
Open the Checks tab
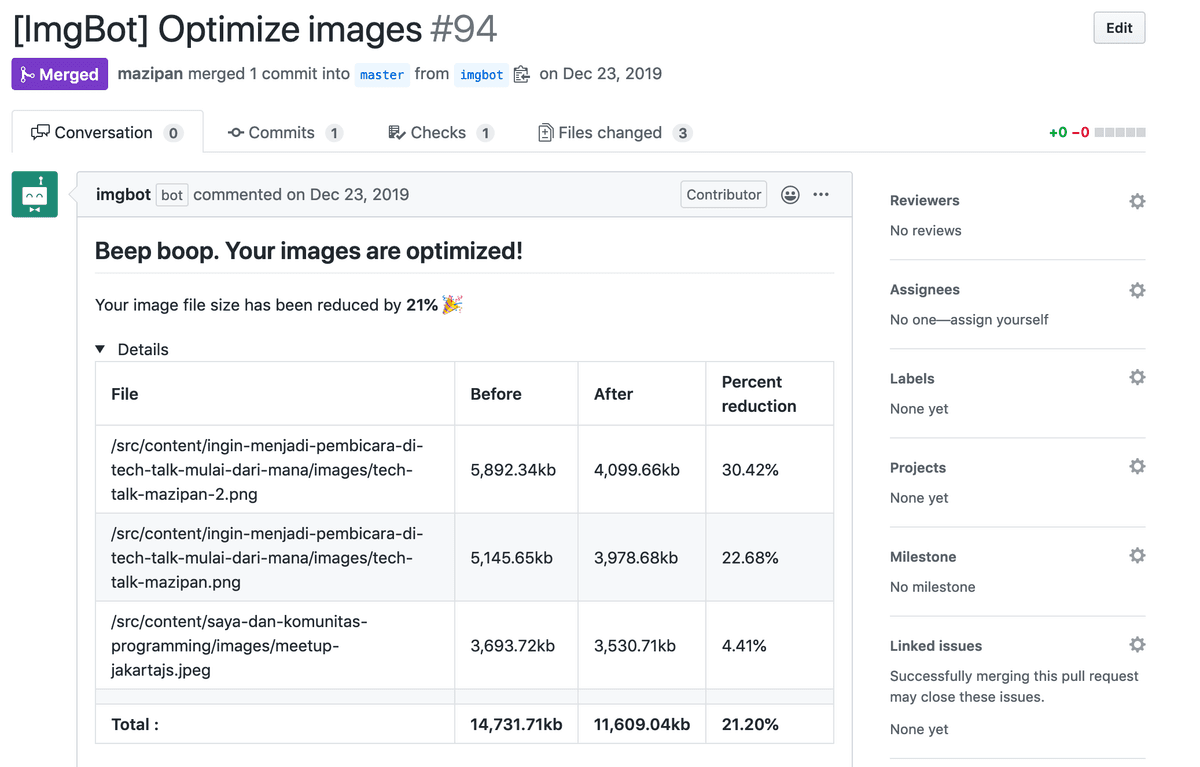[440, 133]
